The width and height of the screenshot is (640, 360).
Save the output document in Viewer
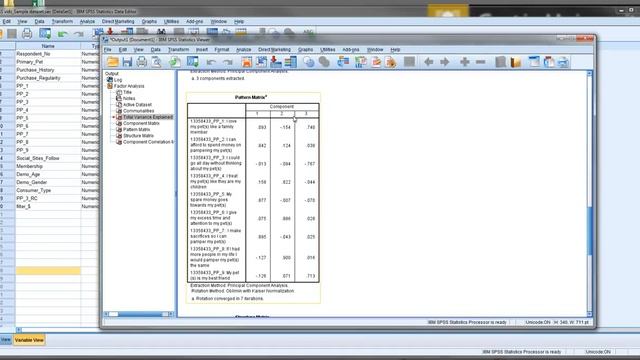(127, 62)
